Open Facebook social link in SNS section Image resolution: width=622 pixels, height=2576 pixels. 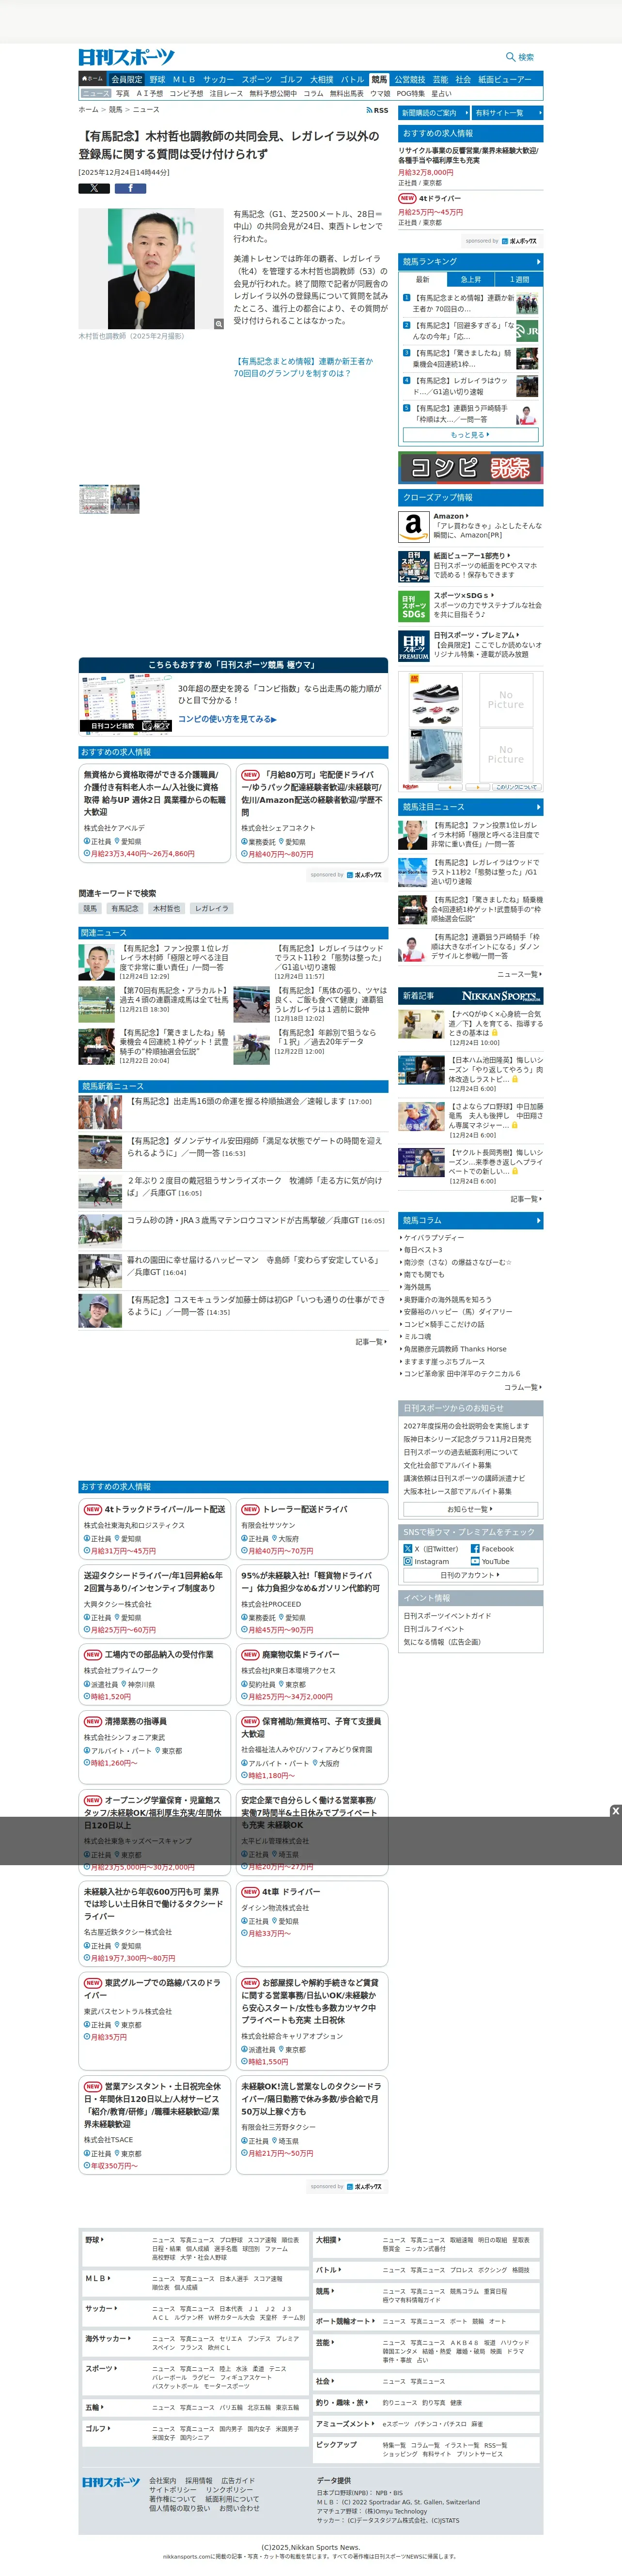click(492, 1549)
